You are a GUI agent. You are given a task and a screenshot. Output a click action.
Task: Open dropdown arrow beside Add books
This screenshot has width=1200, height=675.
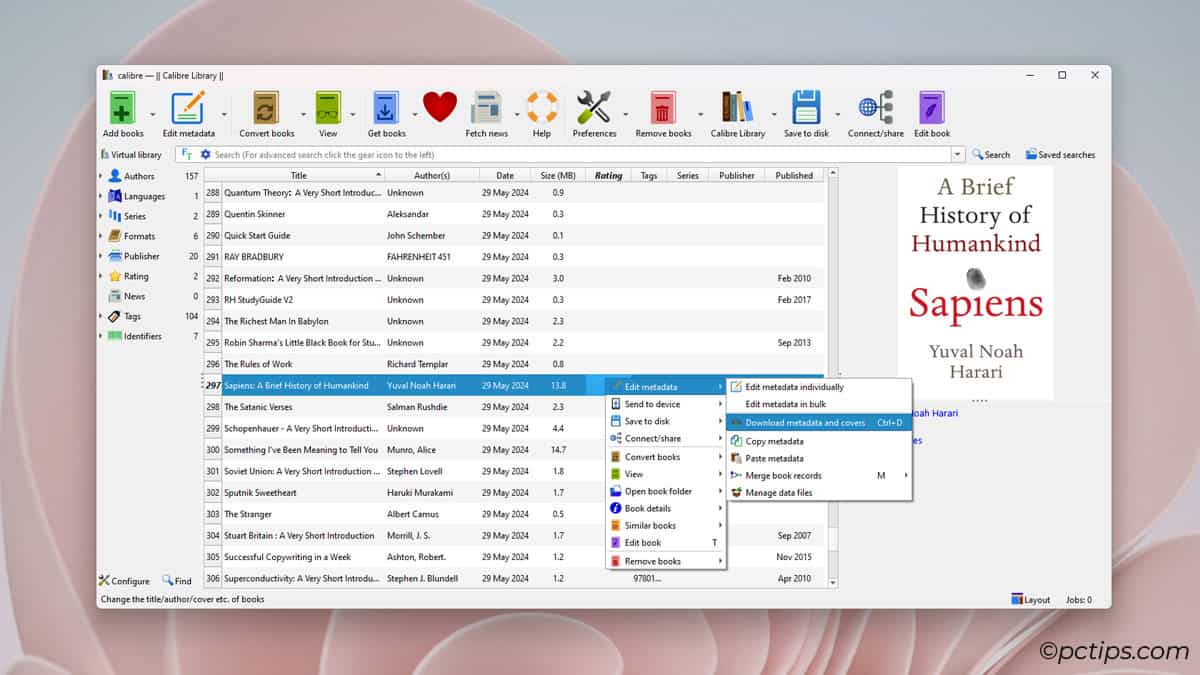tap(153, 115)
